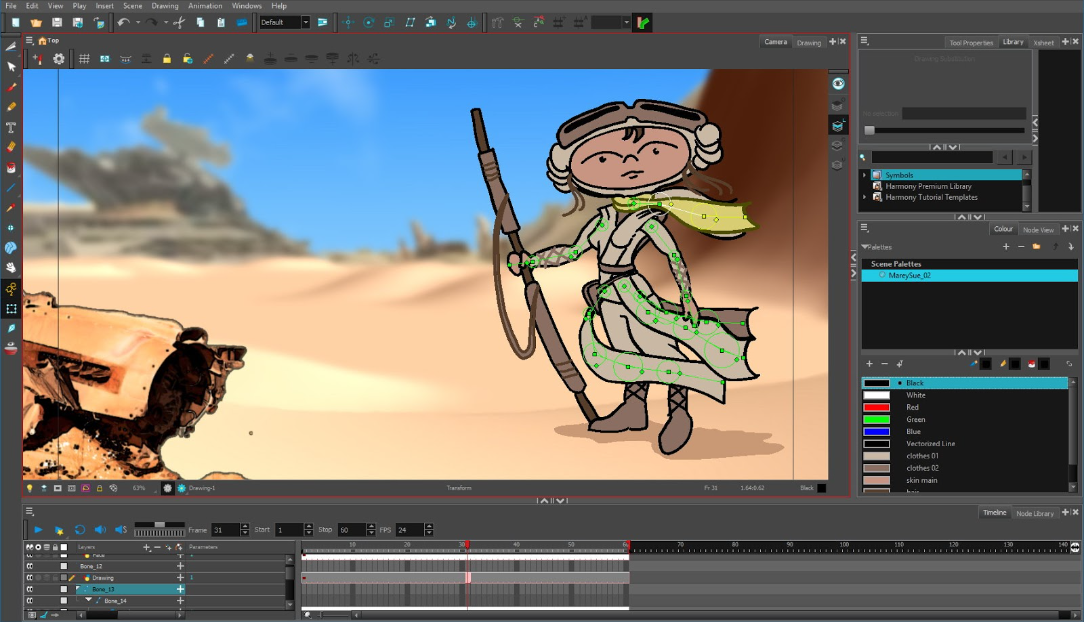
Task: Switch to the Node Library tab
Action: [1035, 513]
